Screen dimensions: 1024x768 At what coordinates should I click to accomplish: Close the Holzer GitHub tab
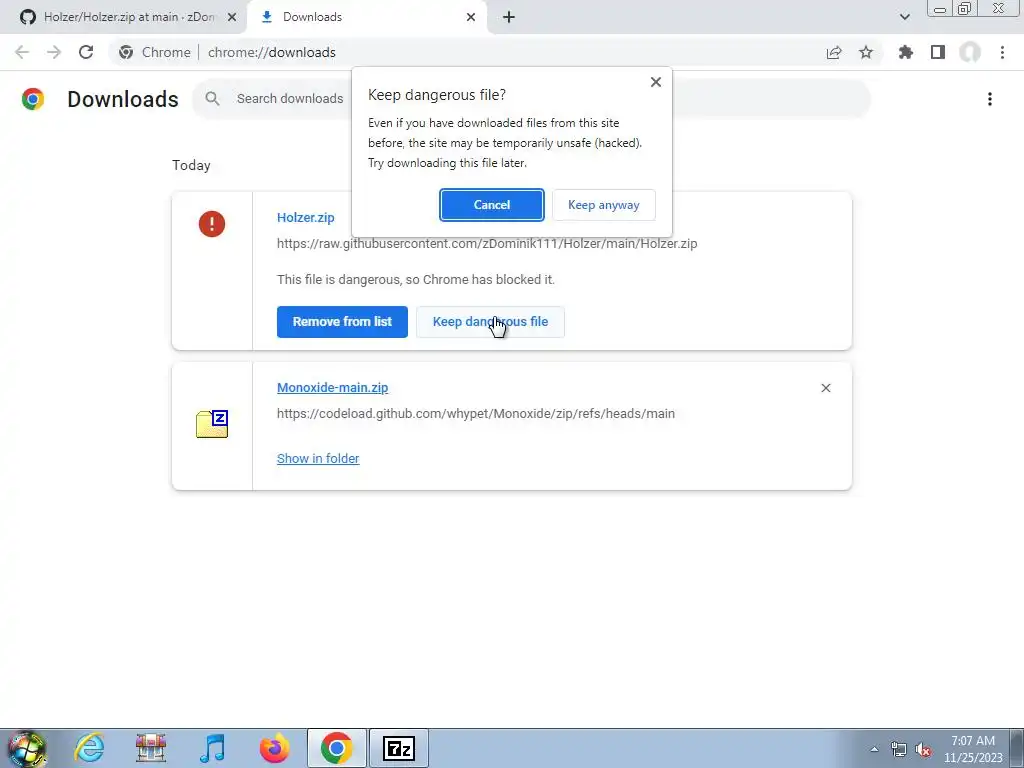(x=232, y=17)
